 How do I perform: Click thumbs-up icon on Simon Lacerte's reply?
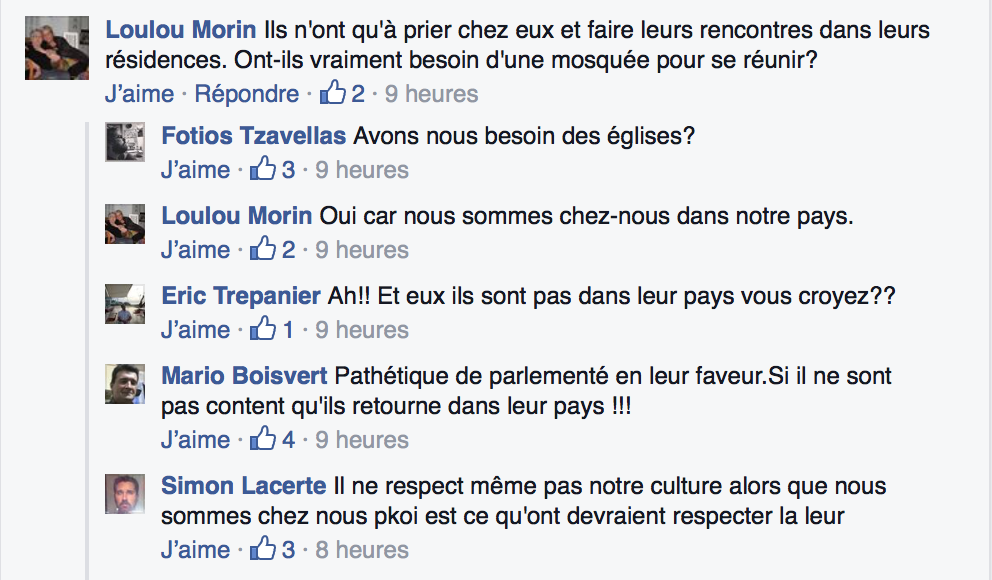[262, 549]
